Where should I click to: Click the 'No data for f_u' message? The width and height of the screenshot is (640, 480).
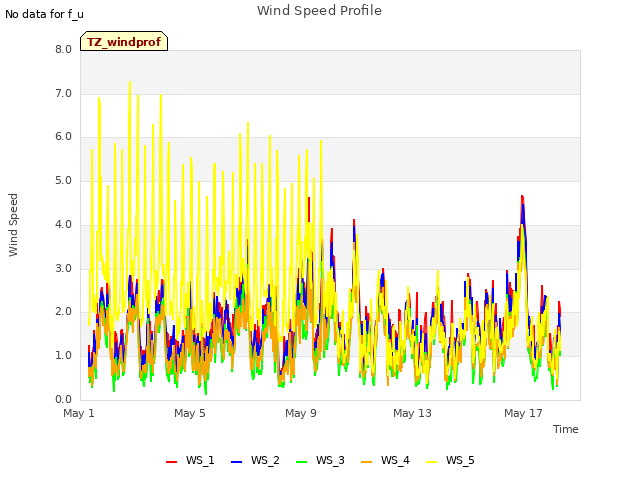[44, 14]
